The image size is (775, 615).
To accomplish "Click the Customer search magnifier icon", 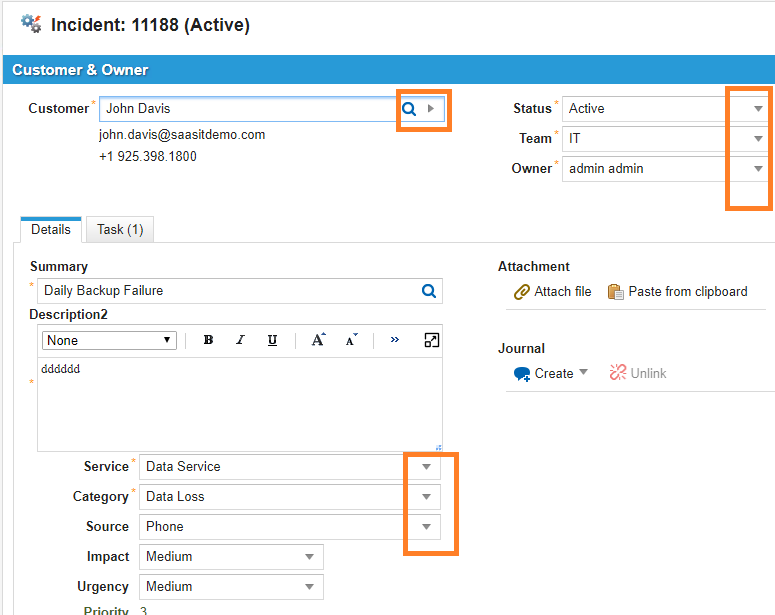I will tap(409, 109).
